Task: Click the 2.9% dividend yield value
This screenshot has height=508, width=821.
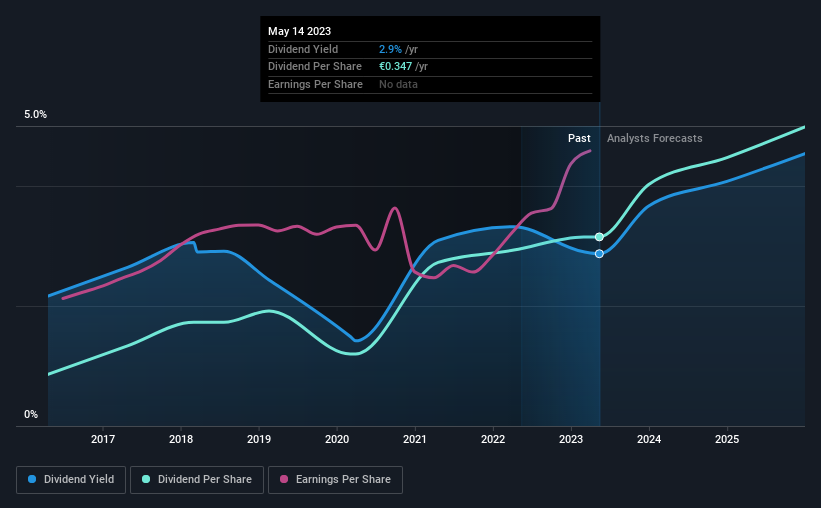Action: [390, 49]
